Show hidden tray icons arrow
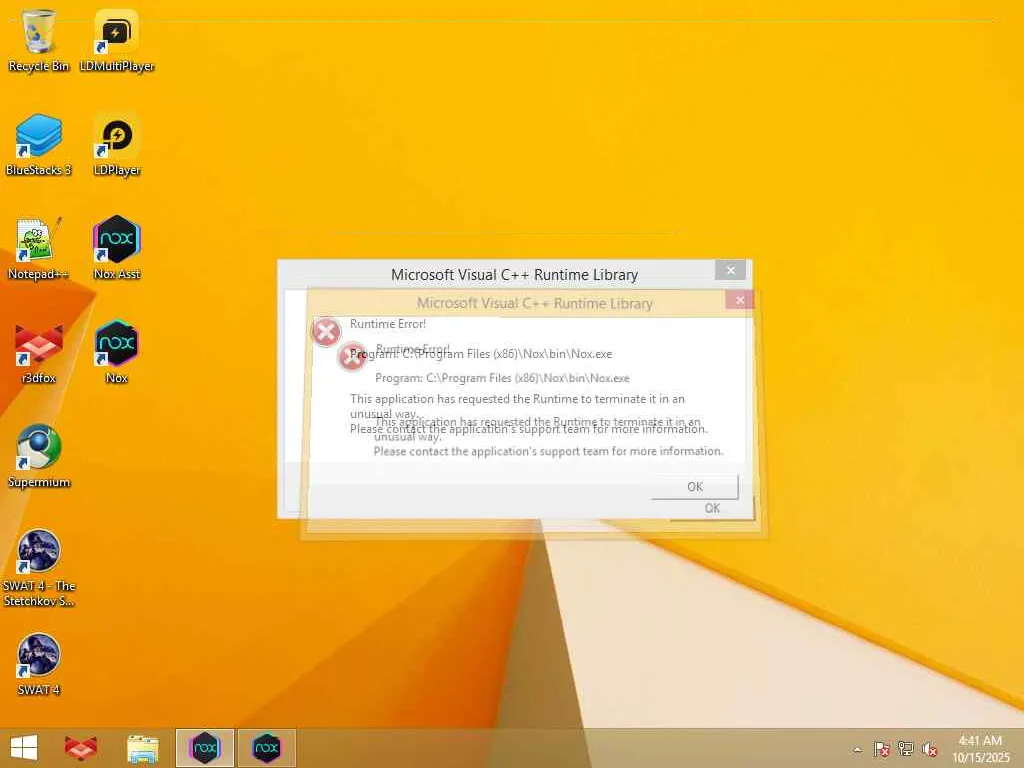The width and height of the screenshot is (1024, 768). pos(857,749)
